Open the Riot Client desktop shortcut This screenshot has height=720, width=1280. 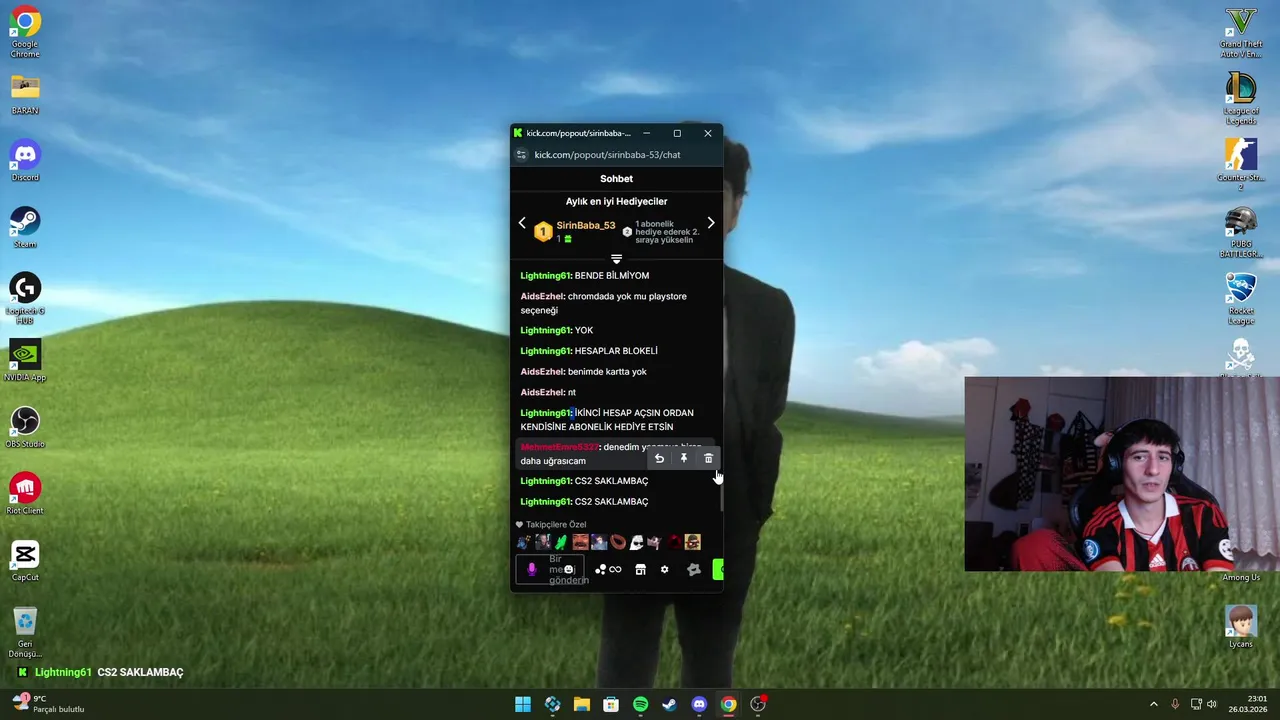coord(25,493)
